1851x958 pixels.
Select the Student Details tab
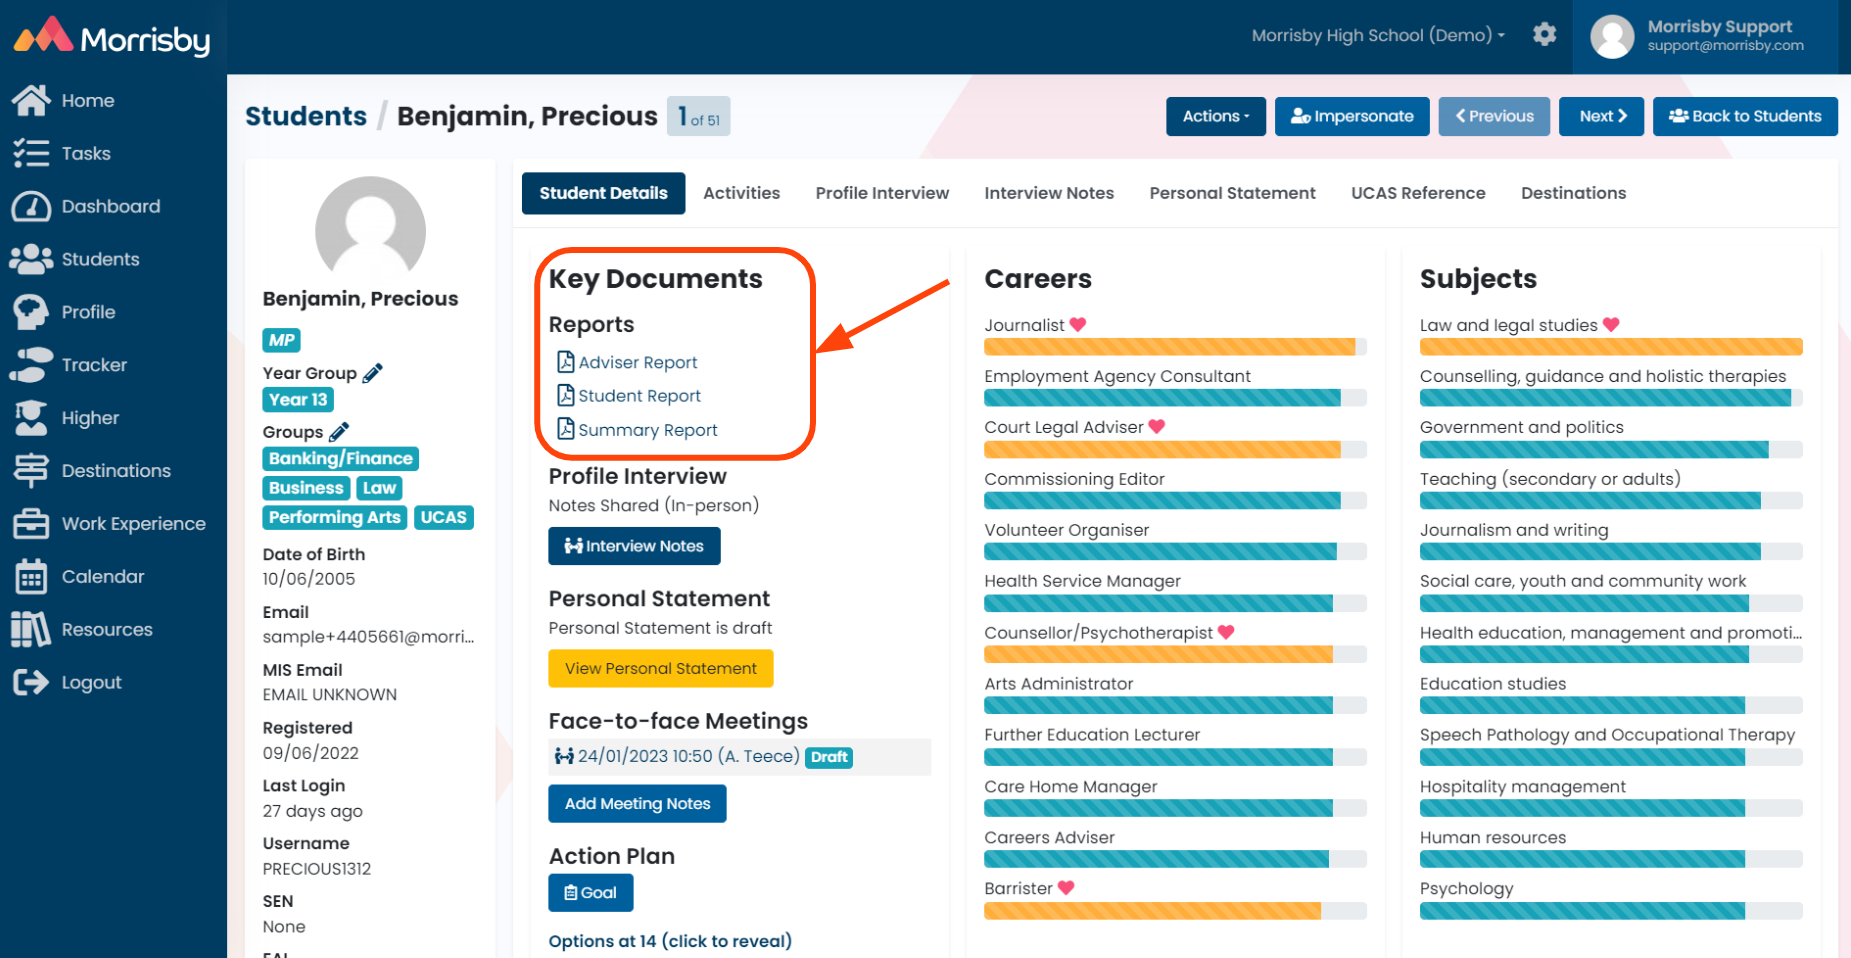[603, 193]
